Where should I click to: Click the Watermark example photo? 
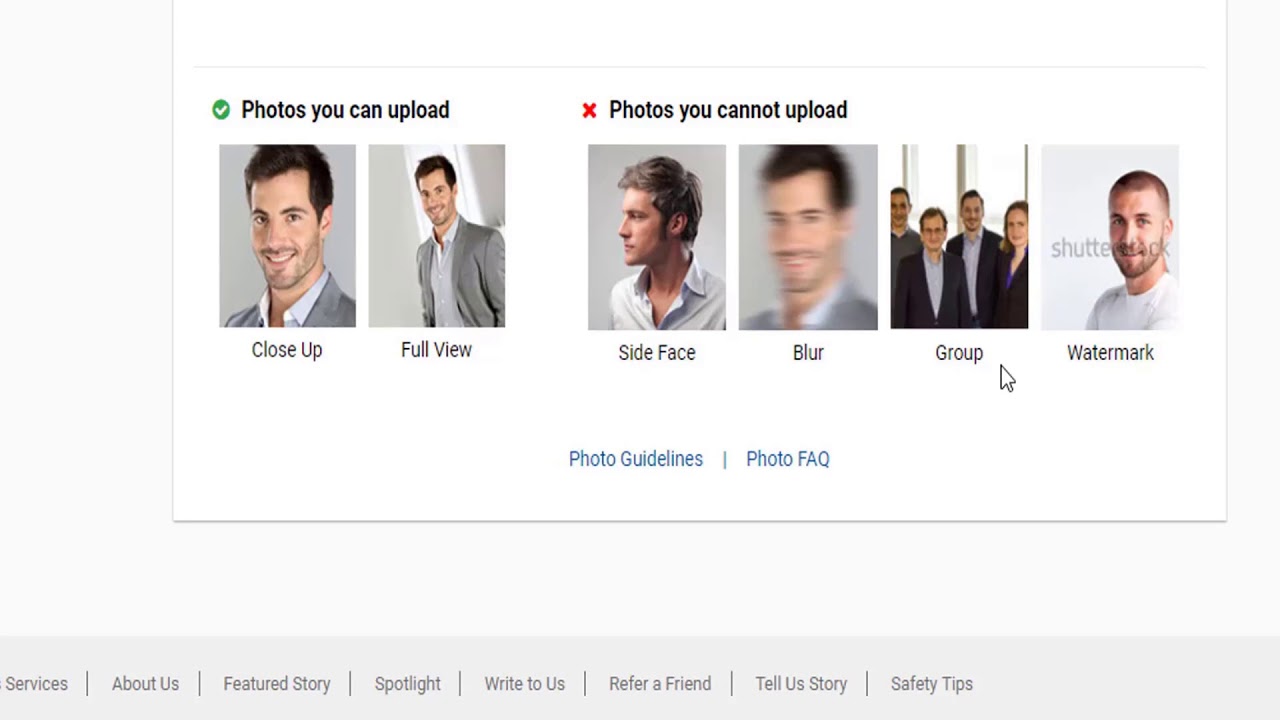[1110, 237]
